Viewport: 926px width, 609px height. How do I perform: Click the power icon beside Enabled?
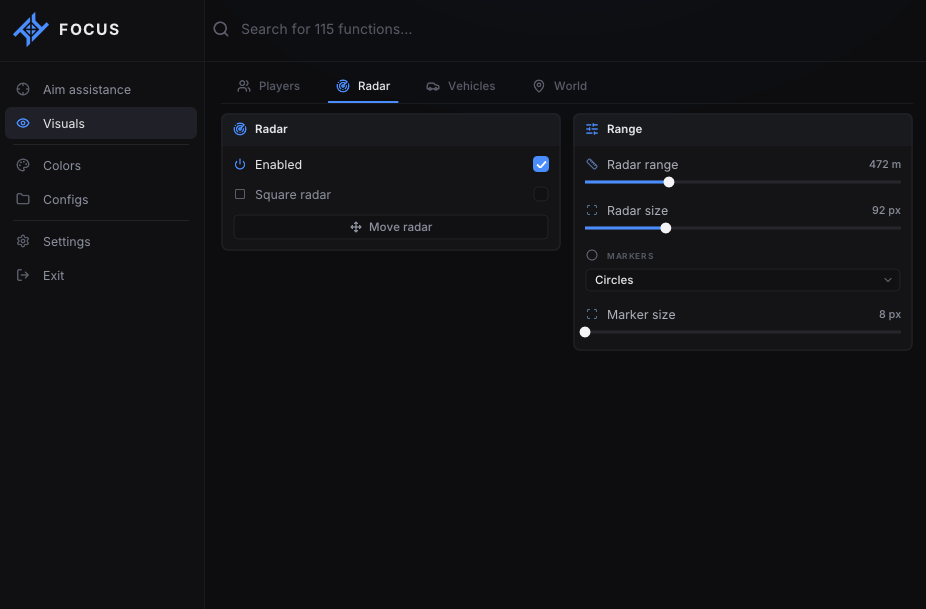[240, 164]
